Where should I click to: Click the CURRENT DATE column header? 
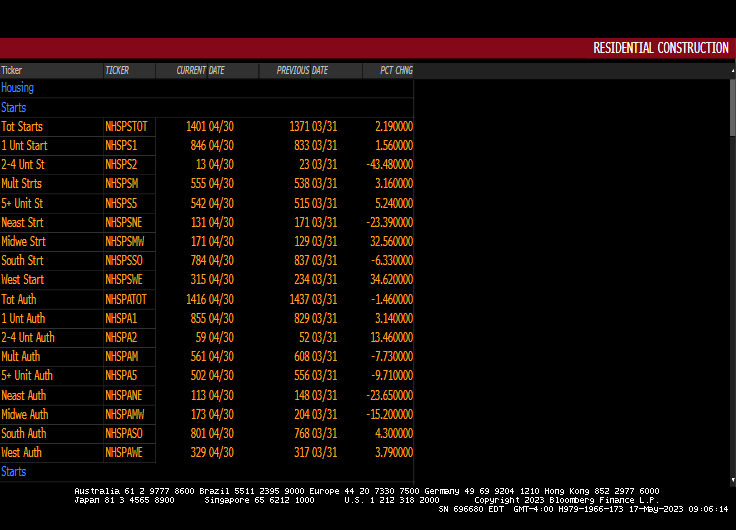point(200,71)
